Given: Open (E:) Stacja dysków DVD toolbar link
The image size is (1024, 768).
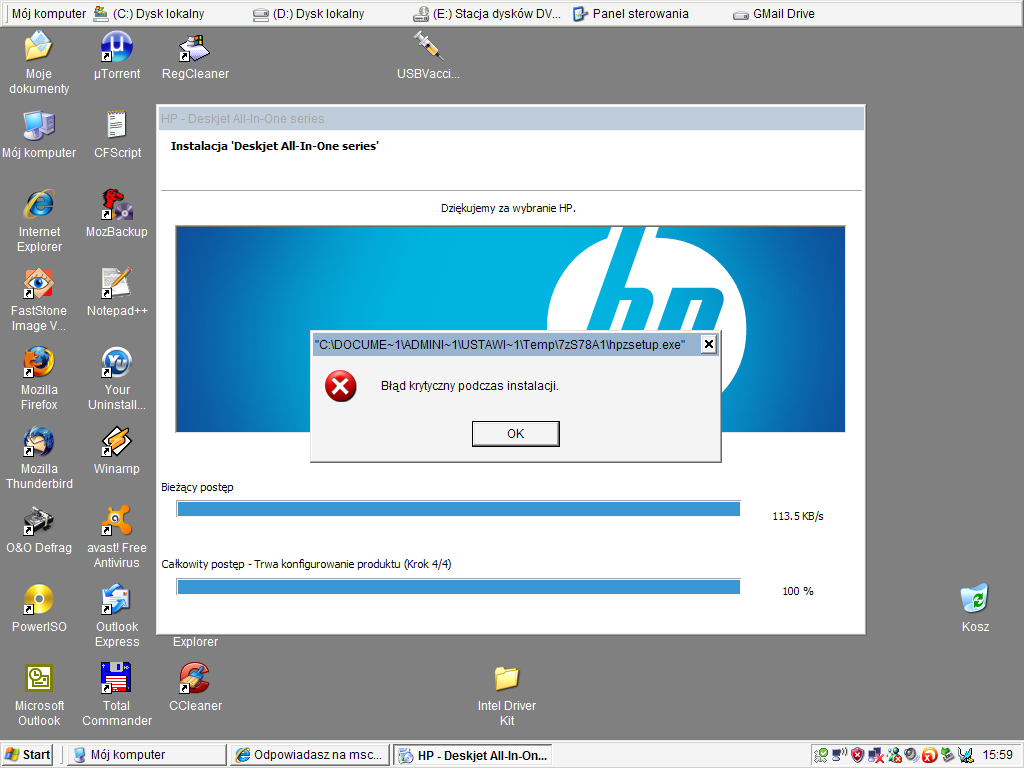Looking at the screenshot, I should click(487, 14).
